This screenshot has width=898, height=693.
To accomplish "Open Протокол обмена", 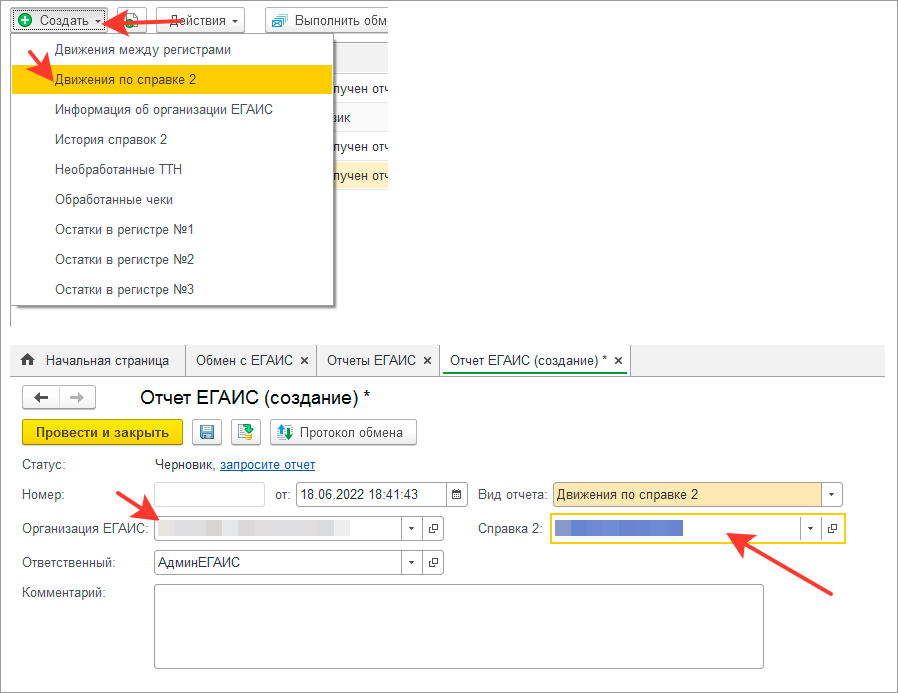I will coord(343,432).
